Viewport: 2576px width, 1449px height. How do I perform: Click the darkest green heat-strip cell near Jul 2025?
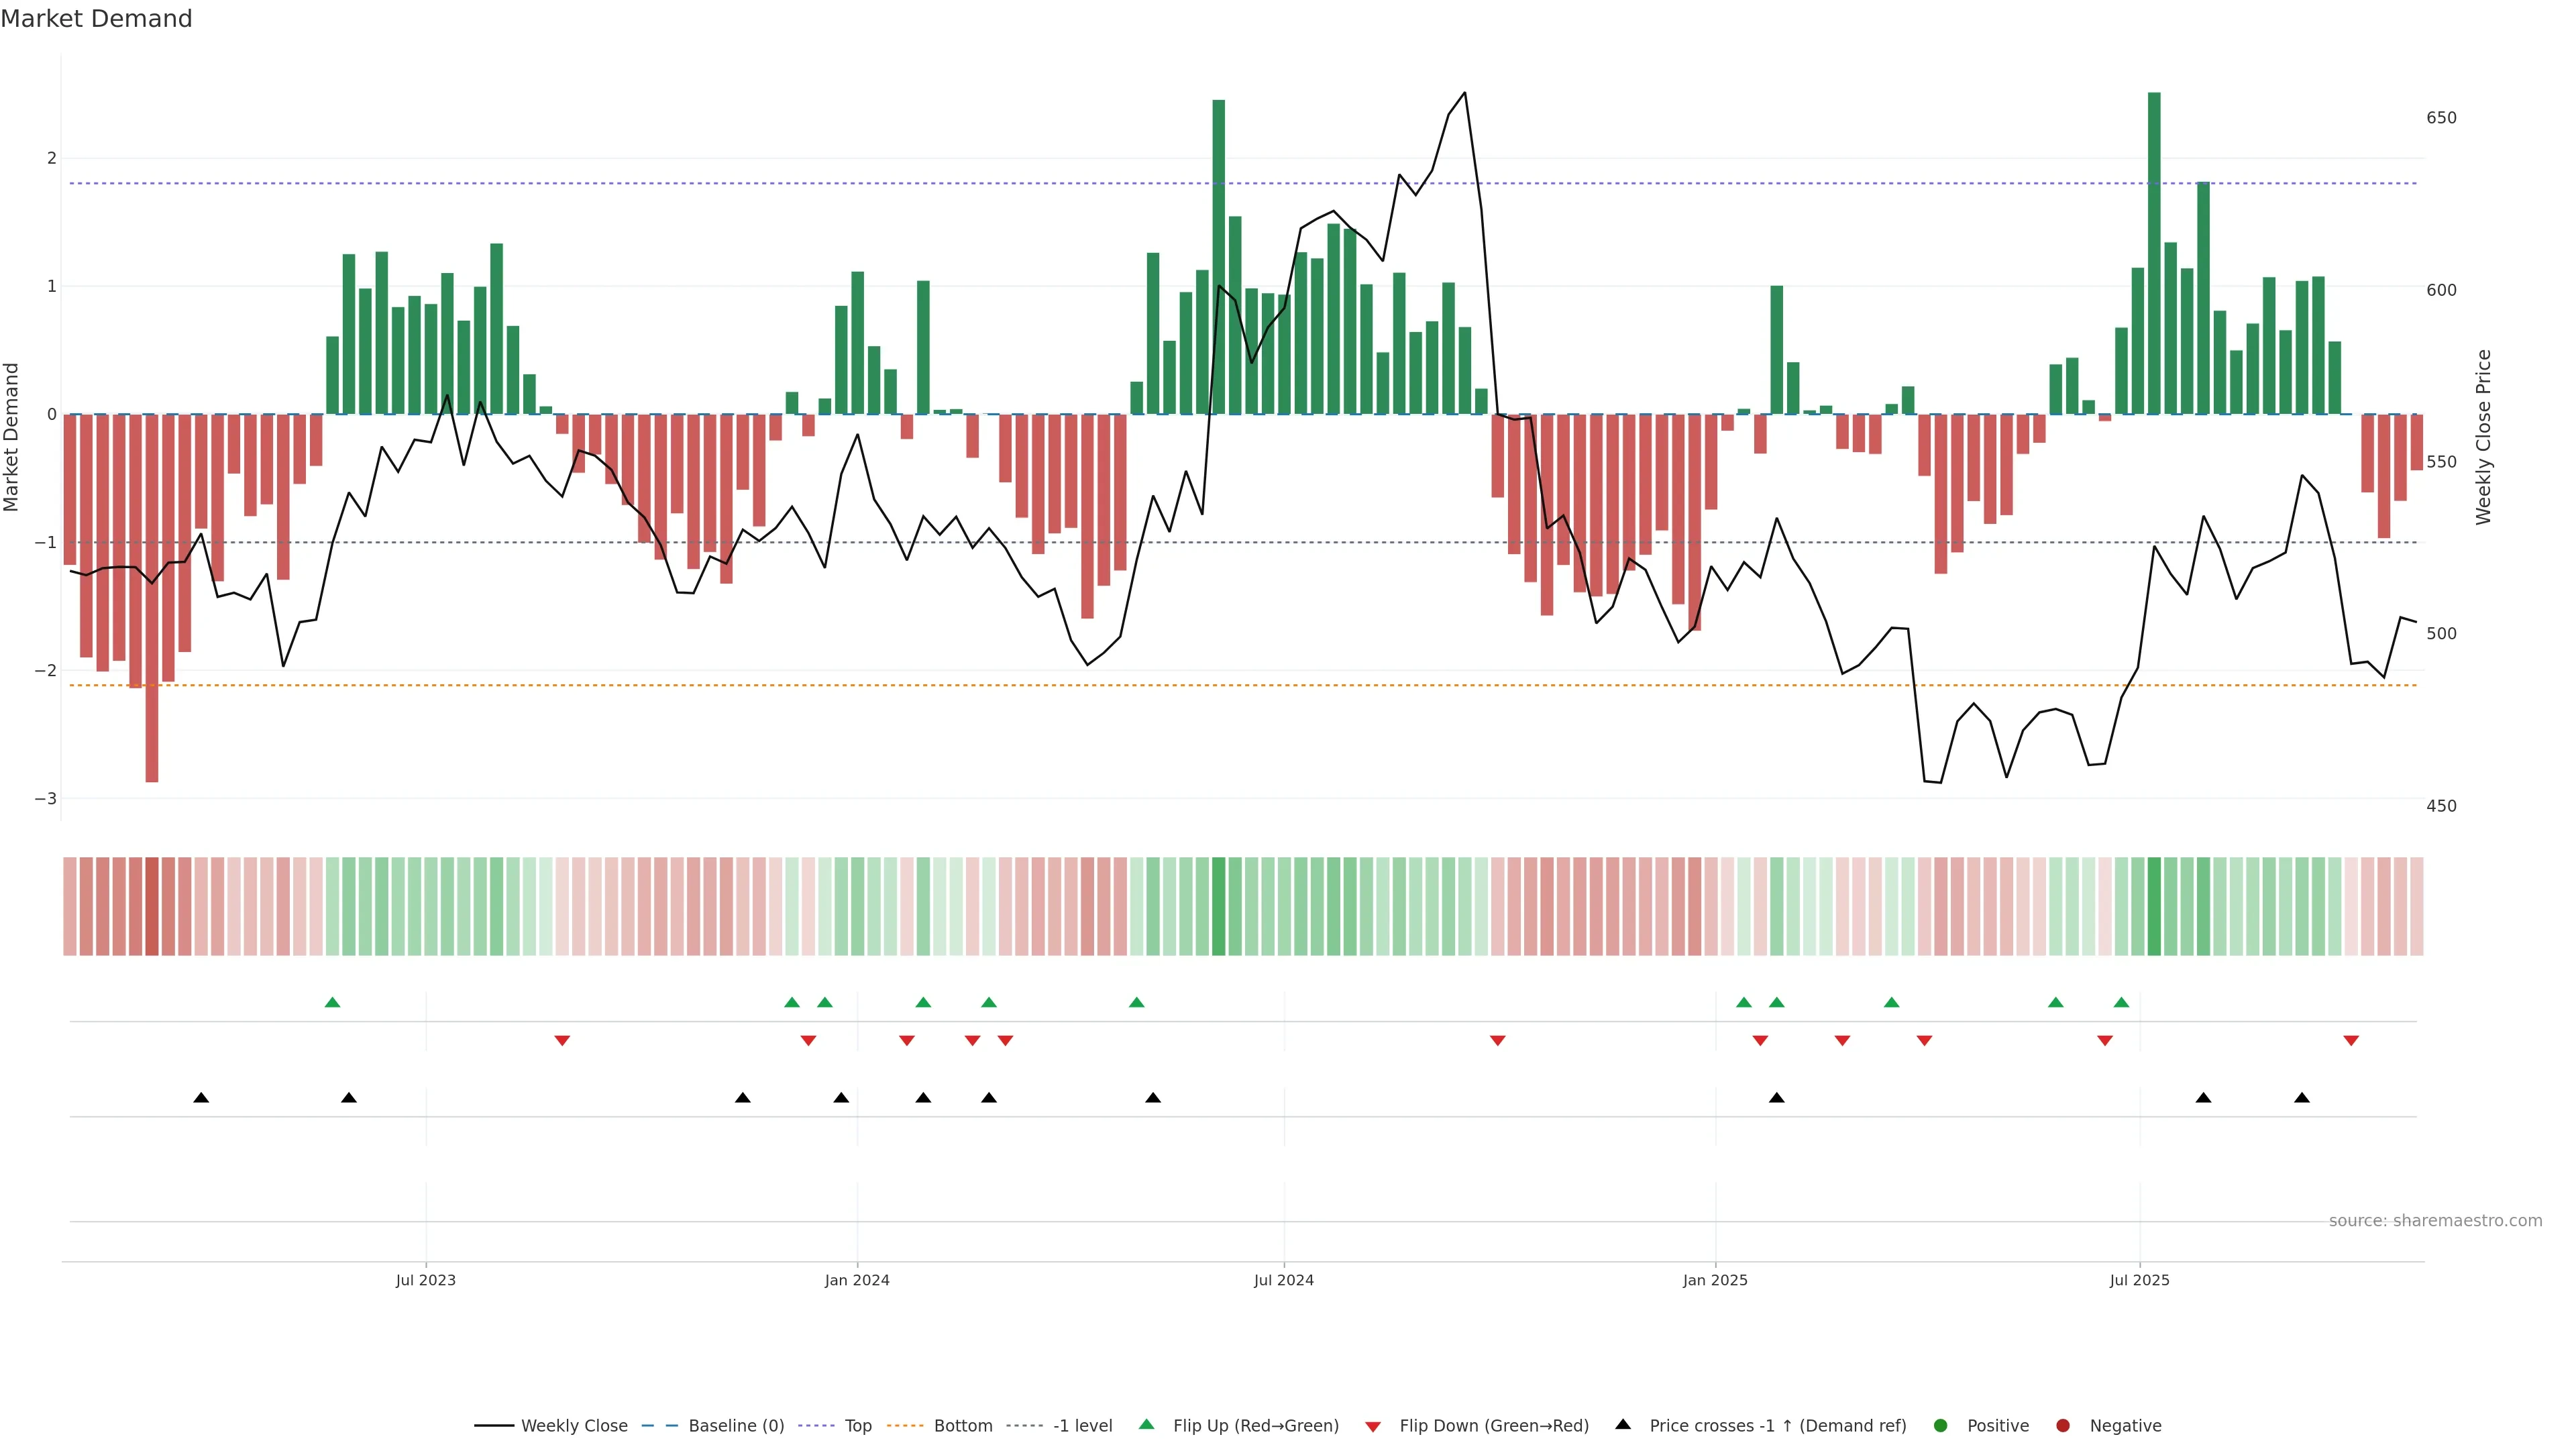(2154, 906)
